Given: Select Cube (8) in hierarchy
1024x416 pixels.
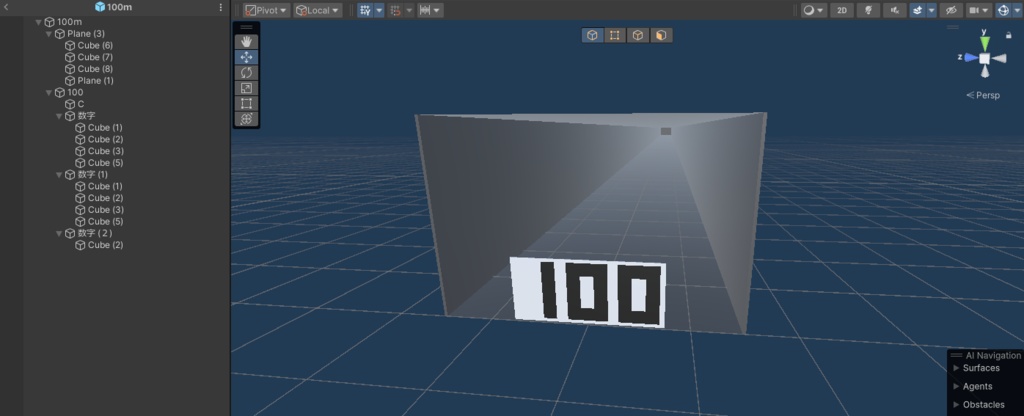Looking at the screenshot, I should pyautogui.click(x=95, y=69).
